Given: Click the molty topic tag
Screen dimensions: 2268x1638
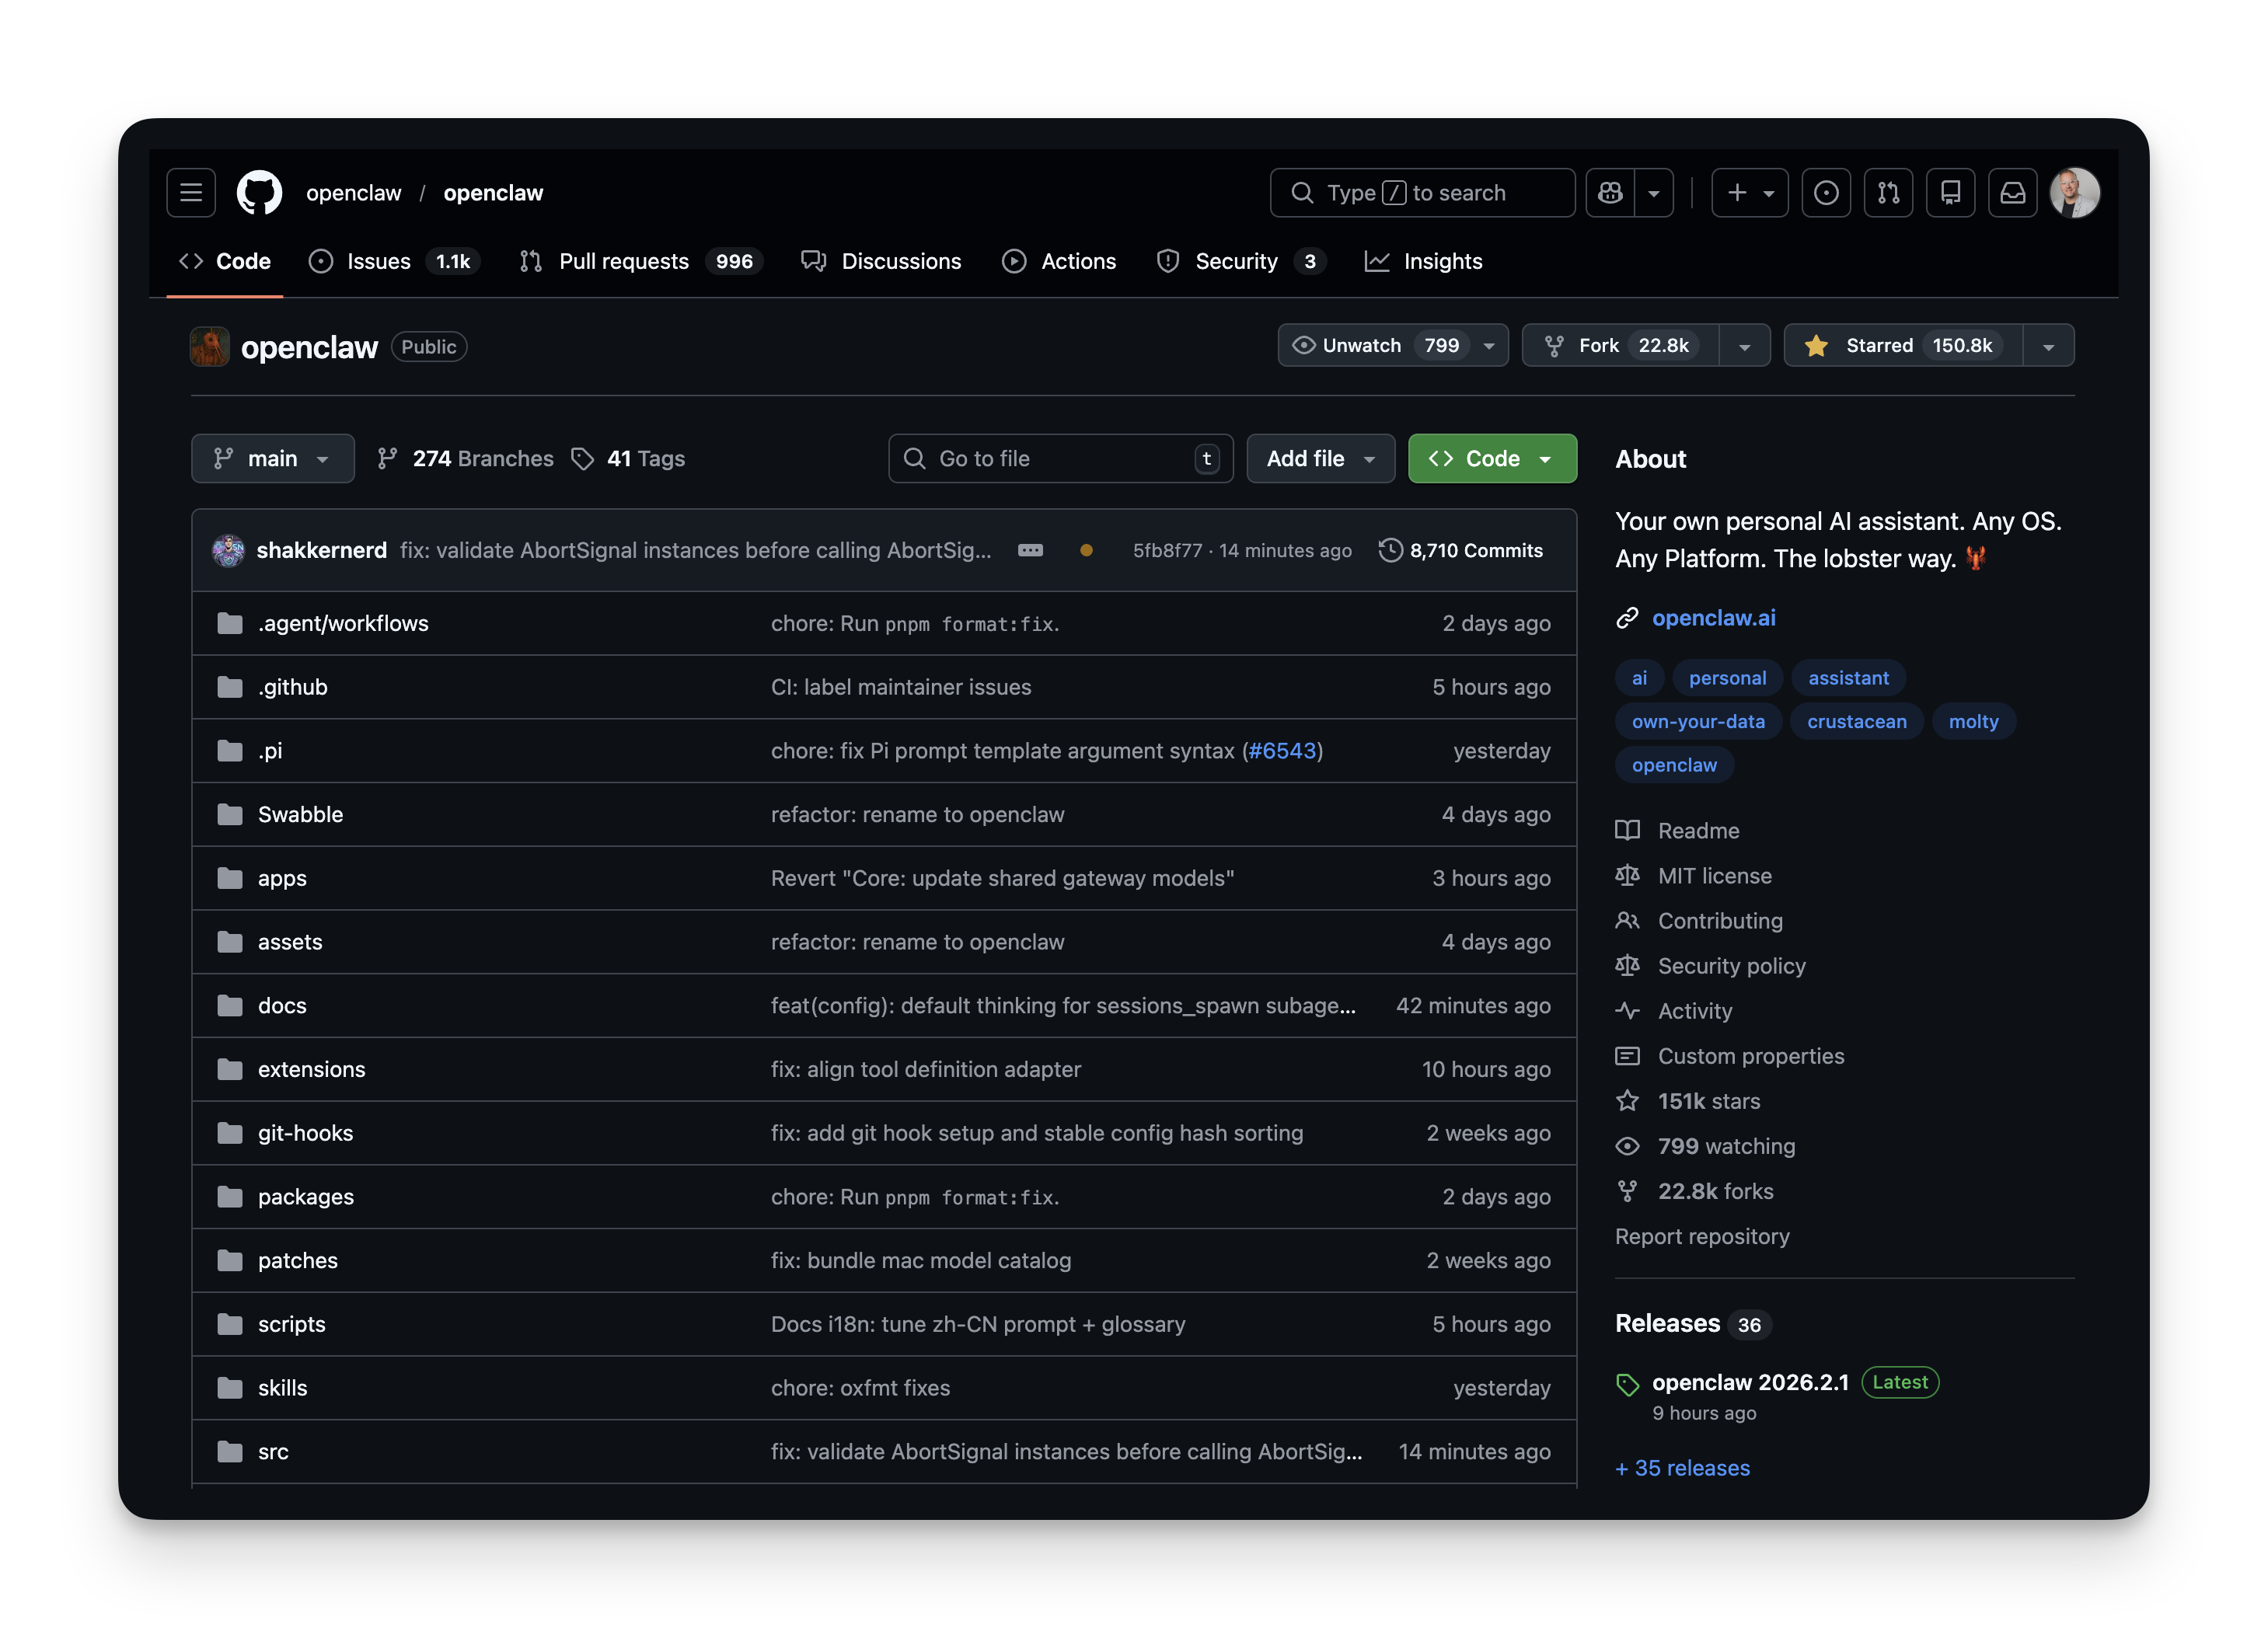Looking at the screenshot, I should point(1973,721).
